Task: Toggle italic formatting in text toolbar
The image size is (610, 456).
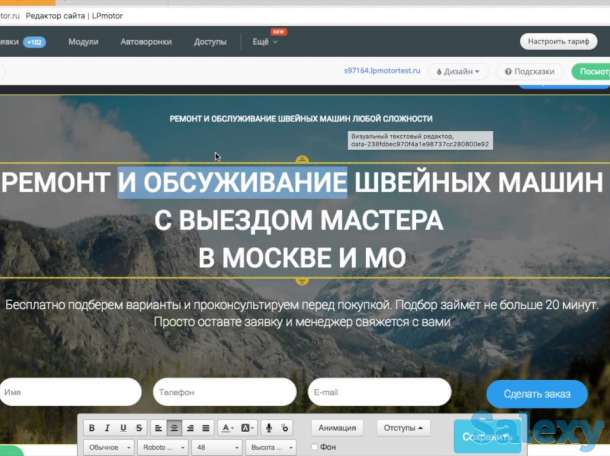Action: (108, 428)
